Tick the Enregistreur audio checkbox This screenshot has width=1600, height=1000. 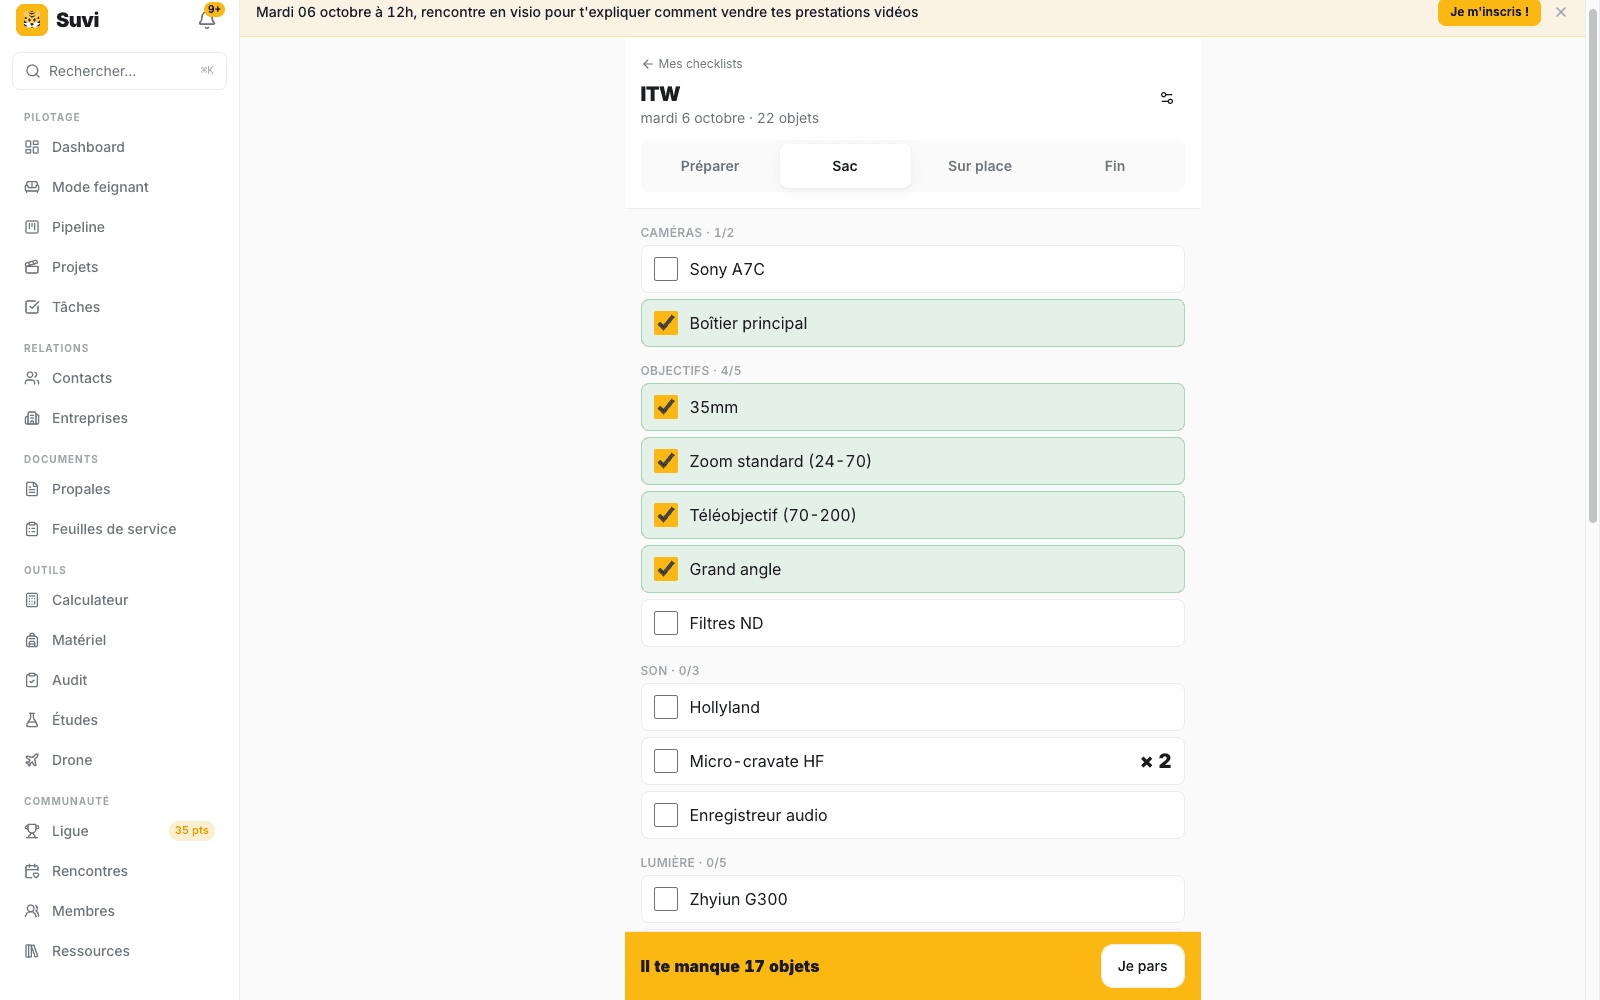point(666,815)
